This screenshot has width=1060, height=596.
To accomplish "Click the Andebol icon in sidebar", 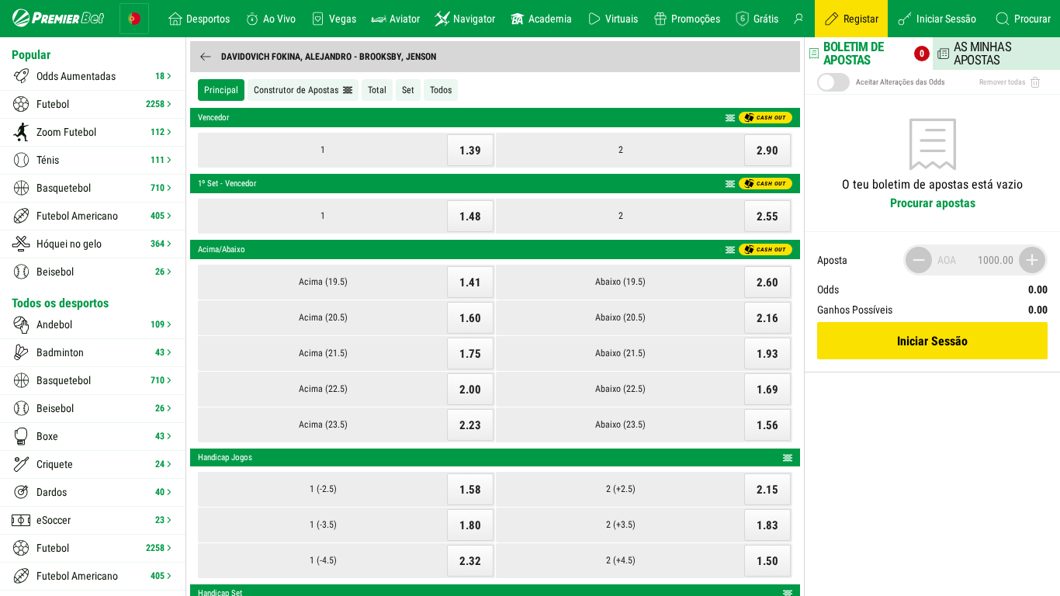I will pyautogui.click(x=21, y=325).
